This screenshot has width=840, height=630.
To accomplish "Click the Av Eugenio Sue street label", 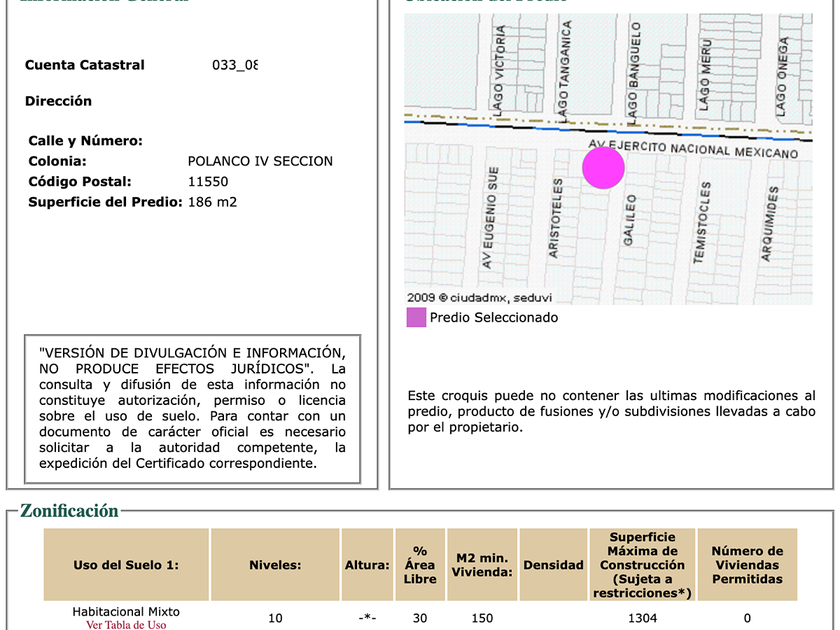I will point(489,218).
